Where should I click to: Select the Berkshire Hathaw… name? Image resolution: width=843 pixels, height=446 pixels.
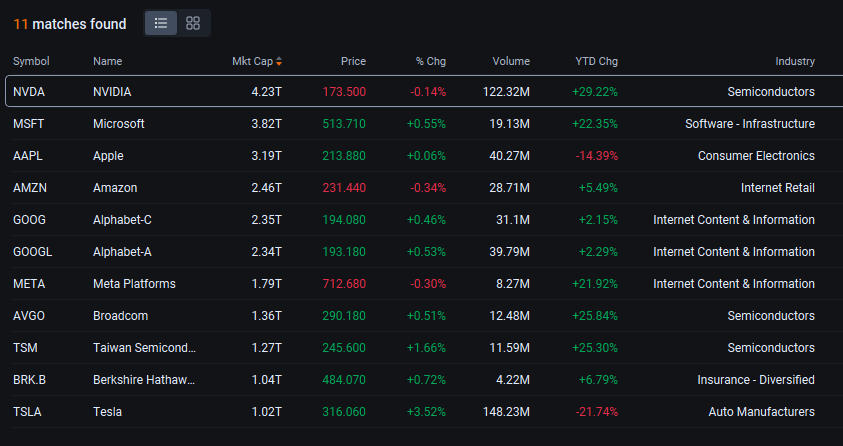coord(144,380)
